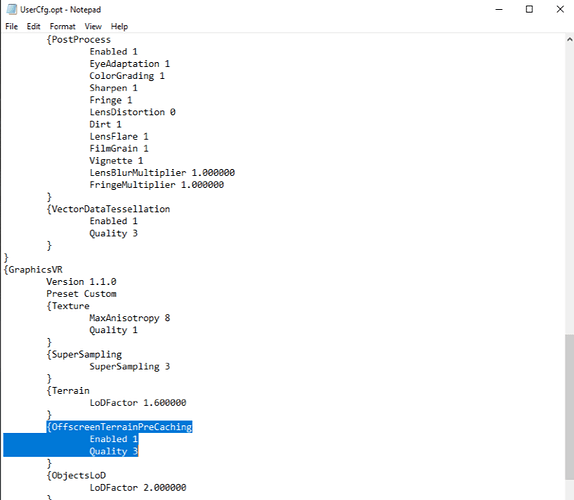The width and height of the screenshot is (574, 500).
Task: Close the UserCfg.opt Notepad window
Action: coord(560,10)
